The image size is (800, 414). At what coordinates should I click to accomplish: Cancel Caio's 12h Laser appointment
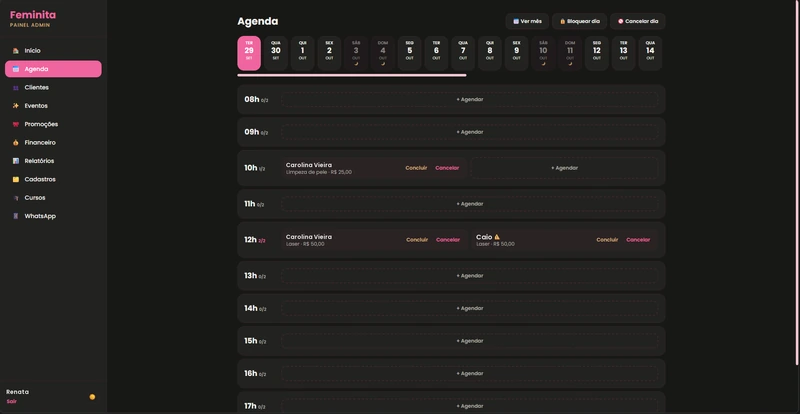638,240
